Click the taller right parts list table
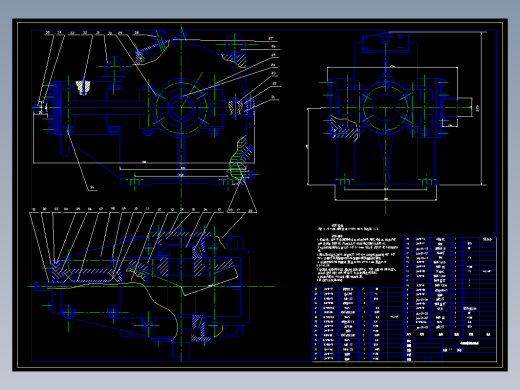The height and width of the screenshot is (390, 520). tap(451, 288)
